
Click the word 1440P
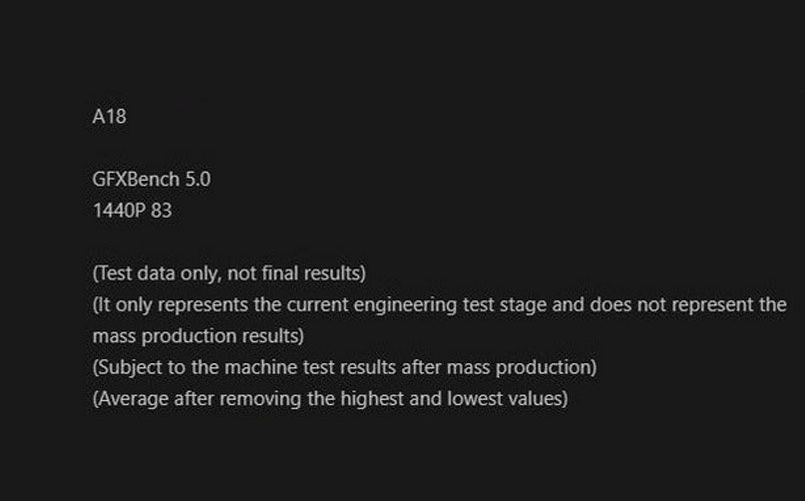click(x=119, y=210)
